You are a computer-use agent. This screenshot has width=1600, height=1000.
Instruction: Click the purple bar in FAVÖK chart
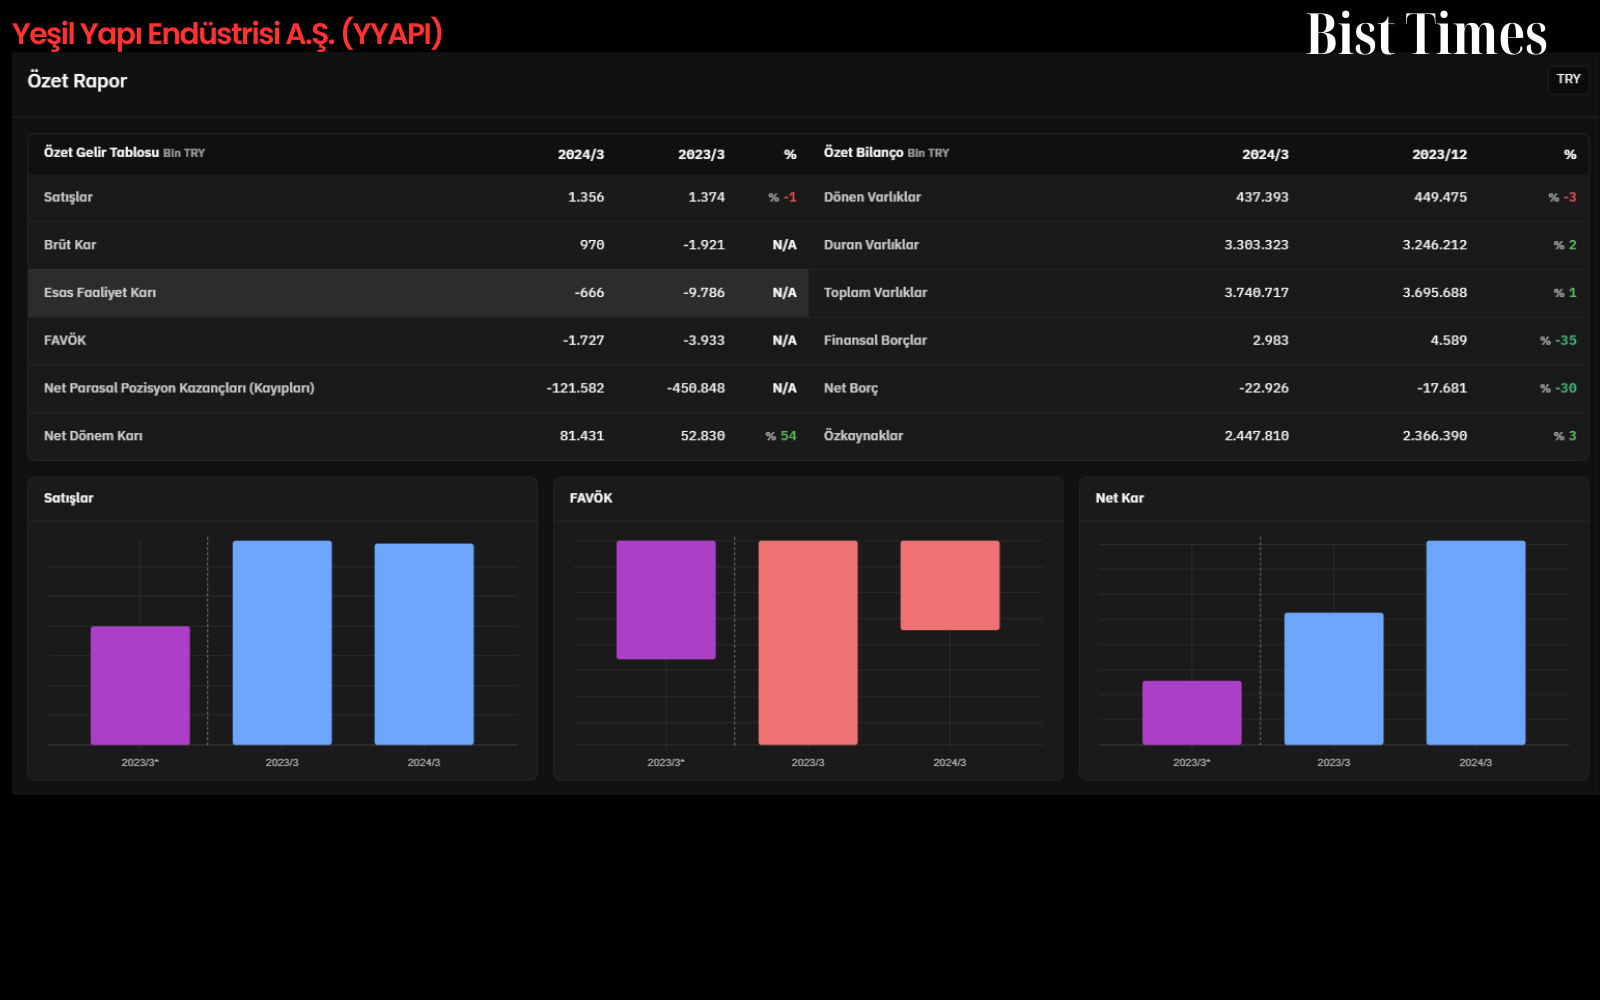tap(666, 600)
